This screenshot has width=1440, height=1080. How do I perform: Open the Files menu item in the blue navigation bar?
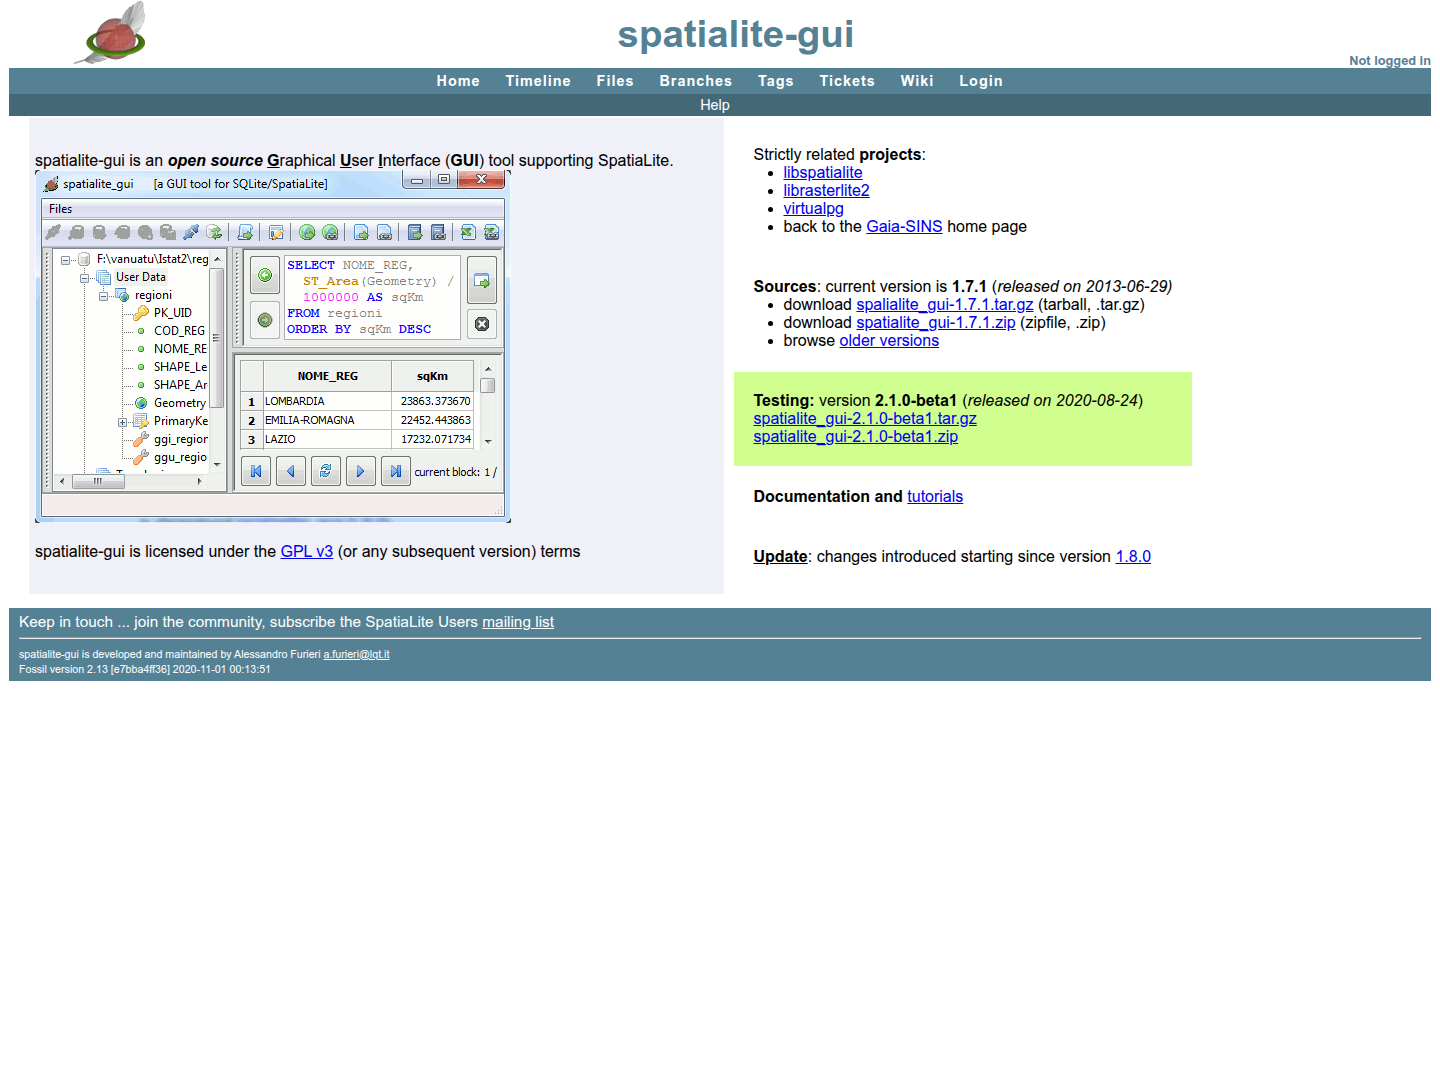pos(615,81)
